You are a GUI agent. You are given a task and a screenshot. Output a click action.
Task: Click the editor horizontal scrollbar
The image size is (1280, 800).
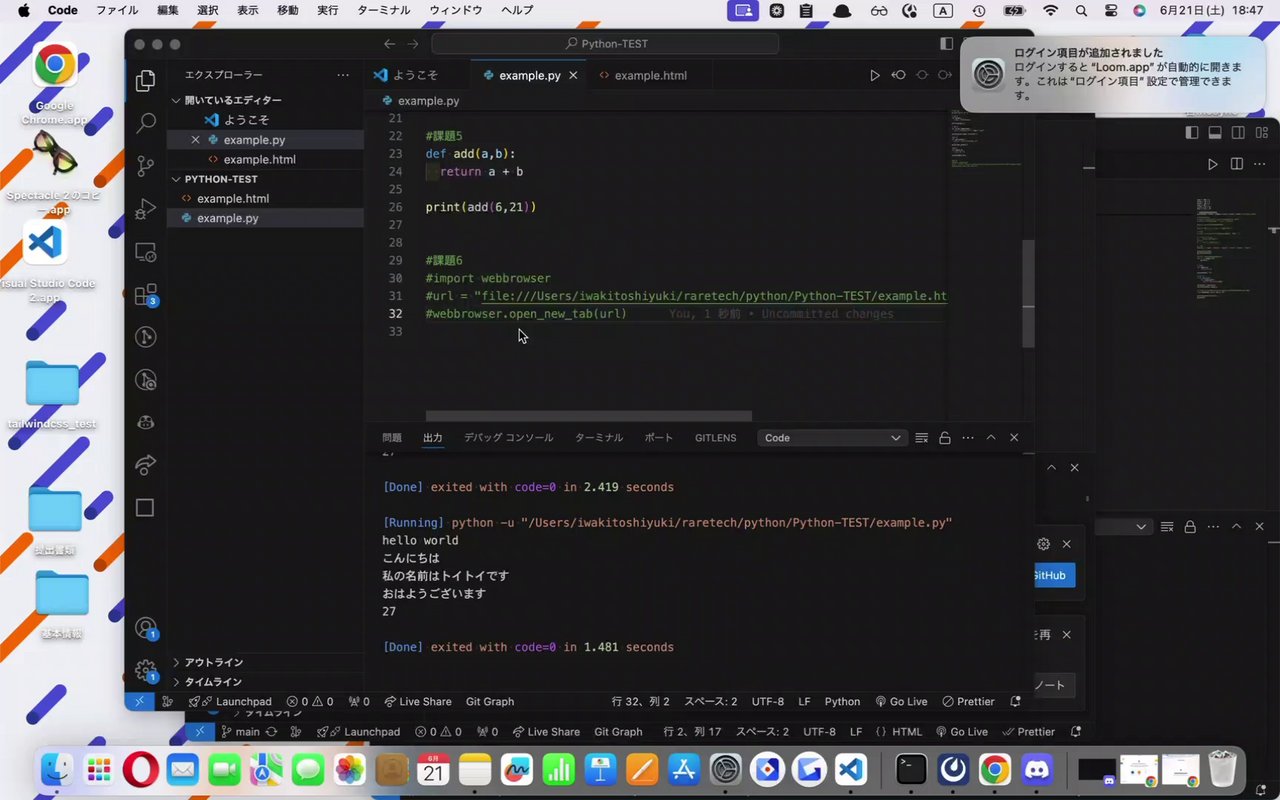point(589,416)
